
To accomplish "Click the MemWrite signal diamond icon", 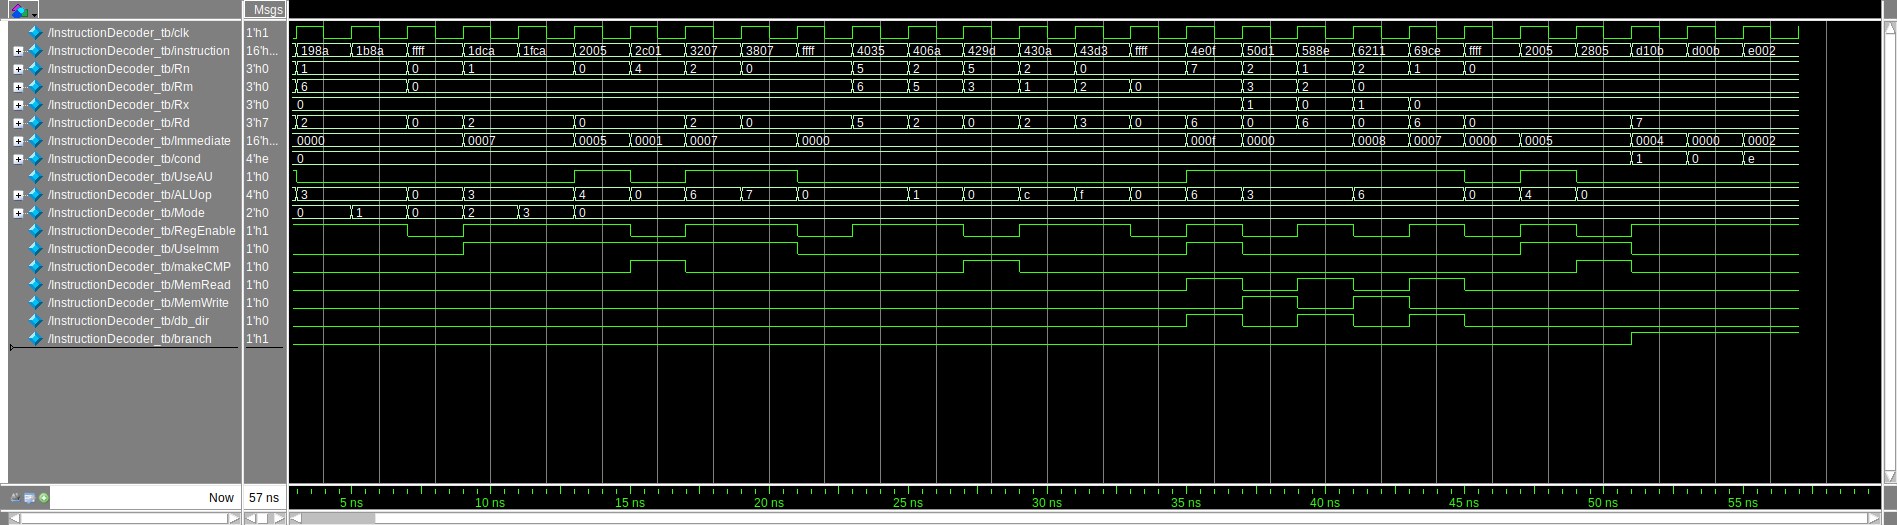I will pyautogui.click(x=36, y=303).
